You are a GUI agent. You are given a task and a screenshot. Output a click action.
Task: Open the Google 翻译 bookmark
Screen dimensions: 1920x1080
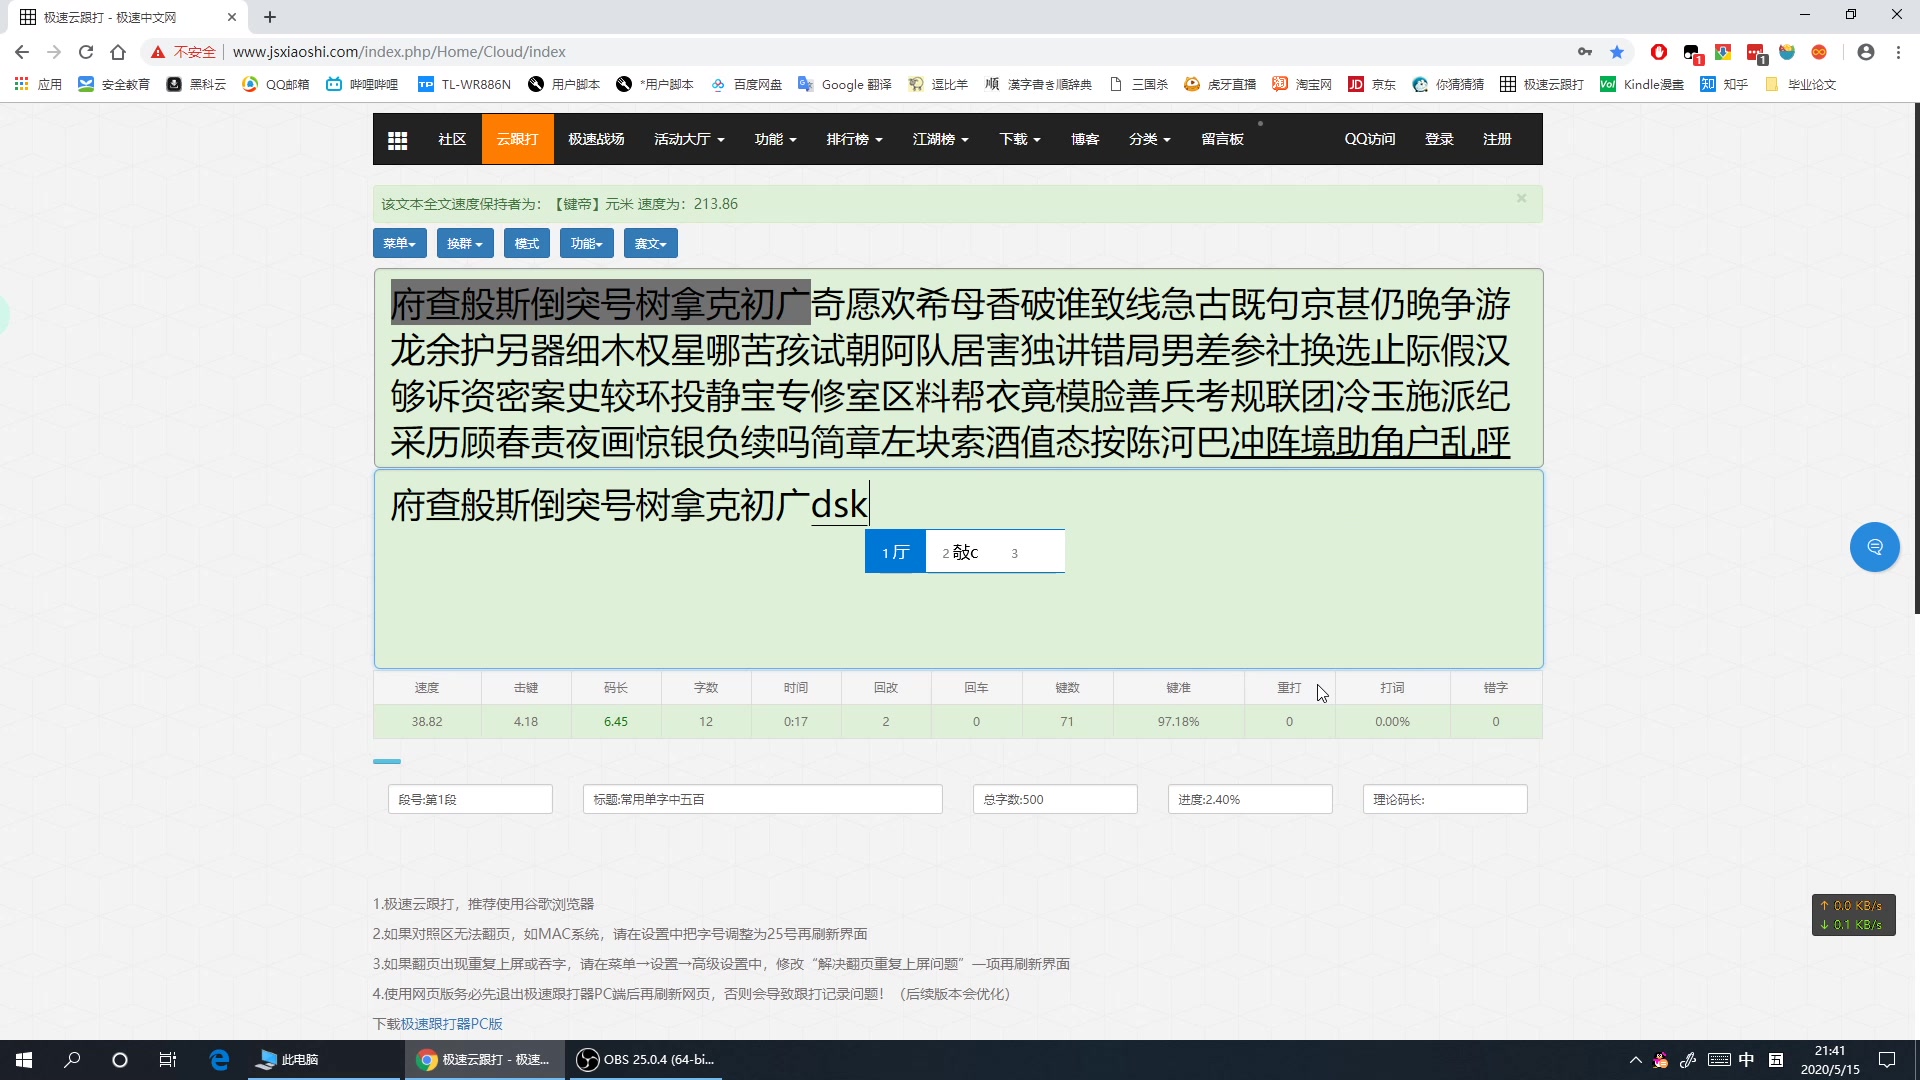pos(844,84)
